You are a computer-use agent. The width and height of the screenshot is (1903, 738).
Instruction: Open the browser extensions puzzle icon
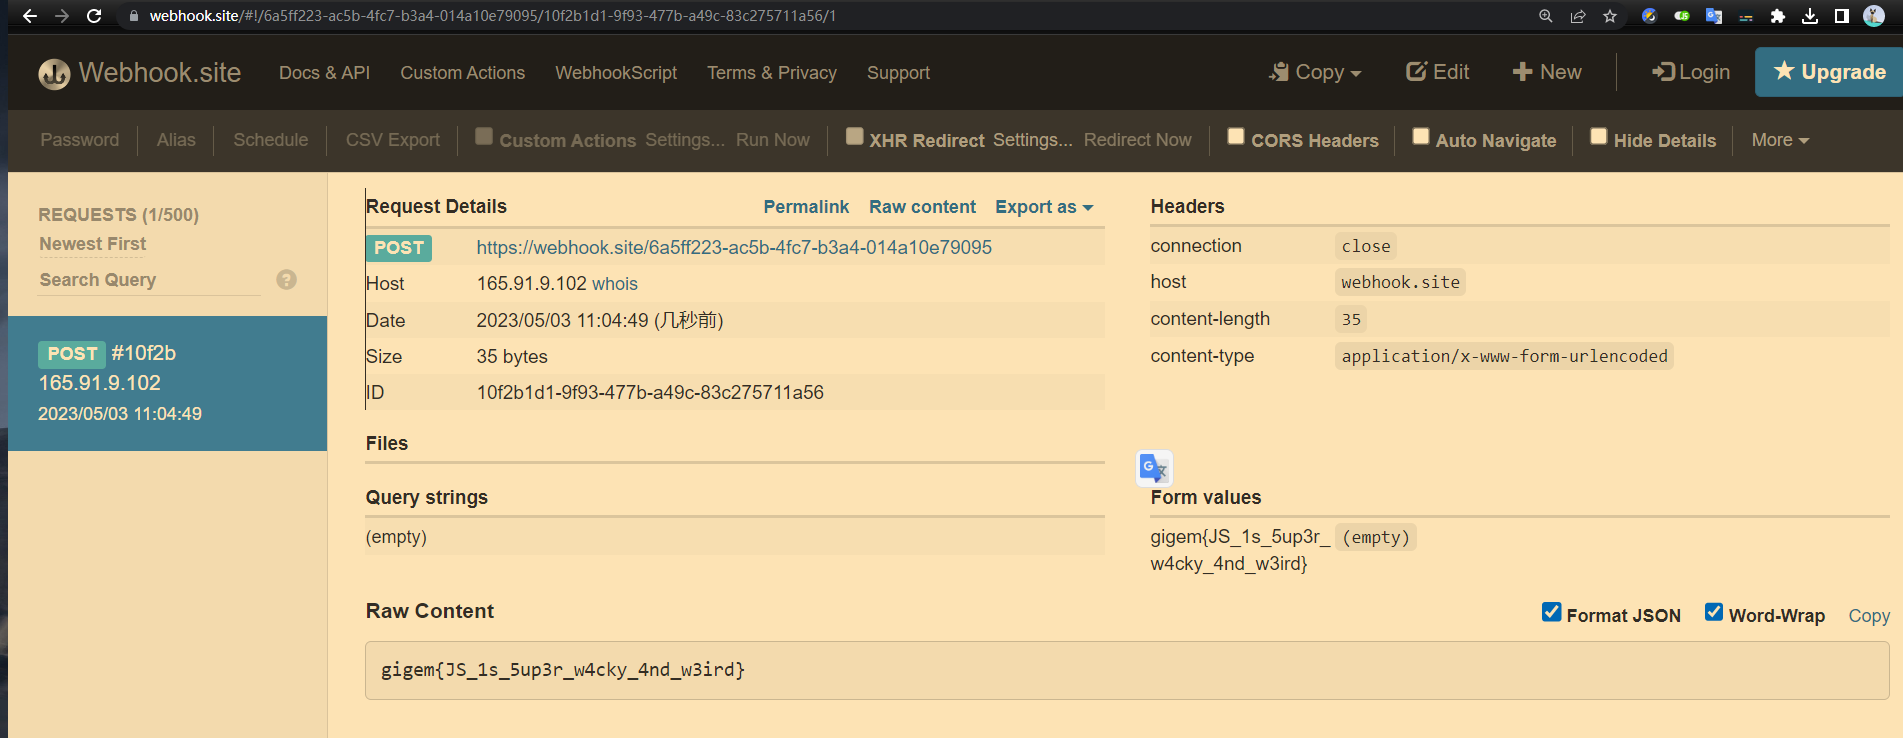(x=1778, y=16)
